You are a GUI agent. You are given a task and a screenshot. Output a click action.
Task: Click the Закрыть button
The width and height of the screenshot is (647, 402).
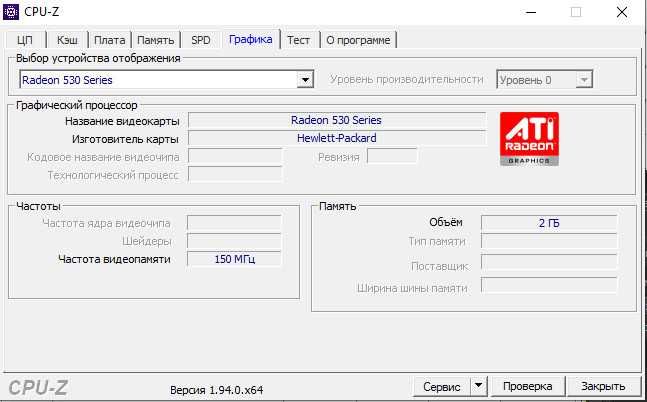[603, 387]
